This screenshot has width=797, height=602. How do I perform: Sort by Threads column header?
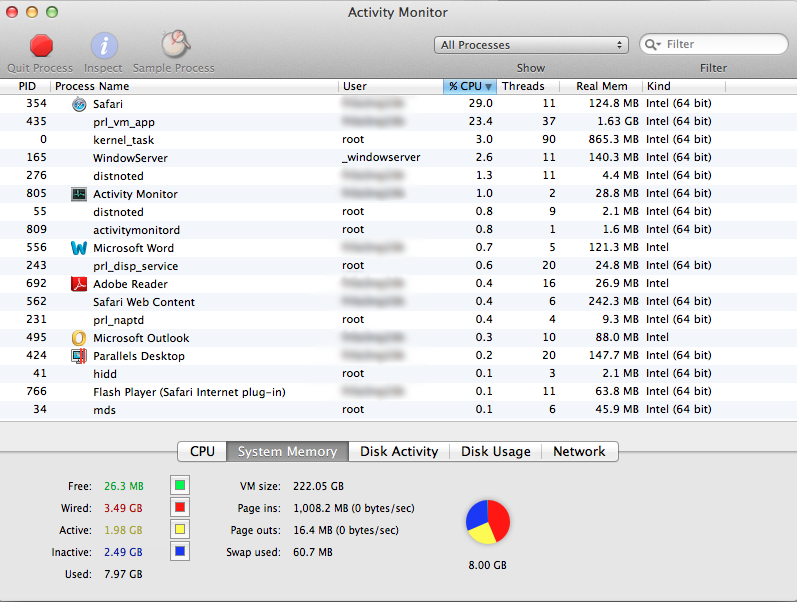[528, 86]
